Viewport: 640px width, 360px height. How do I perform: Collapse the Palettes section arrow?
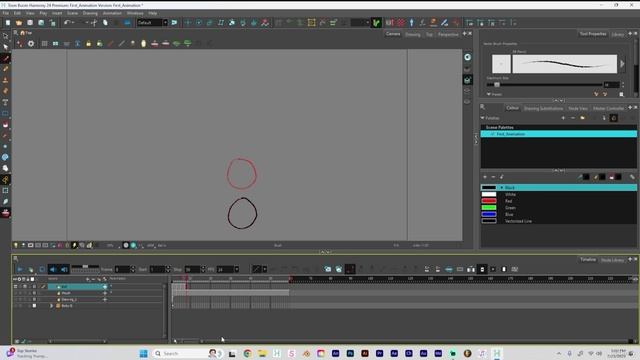click(482, 118)
